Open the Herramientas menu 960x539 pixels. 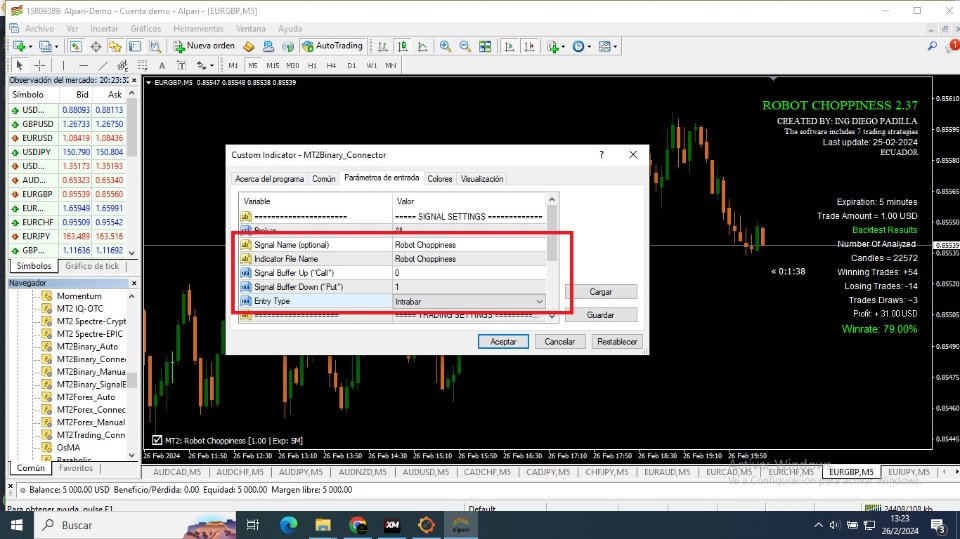pyautogui.click(x=198, y=28)
